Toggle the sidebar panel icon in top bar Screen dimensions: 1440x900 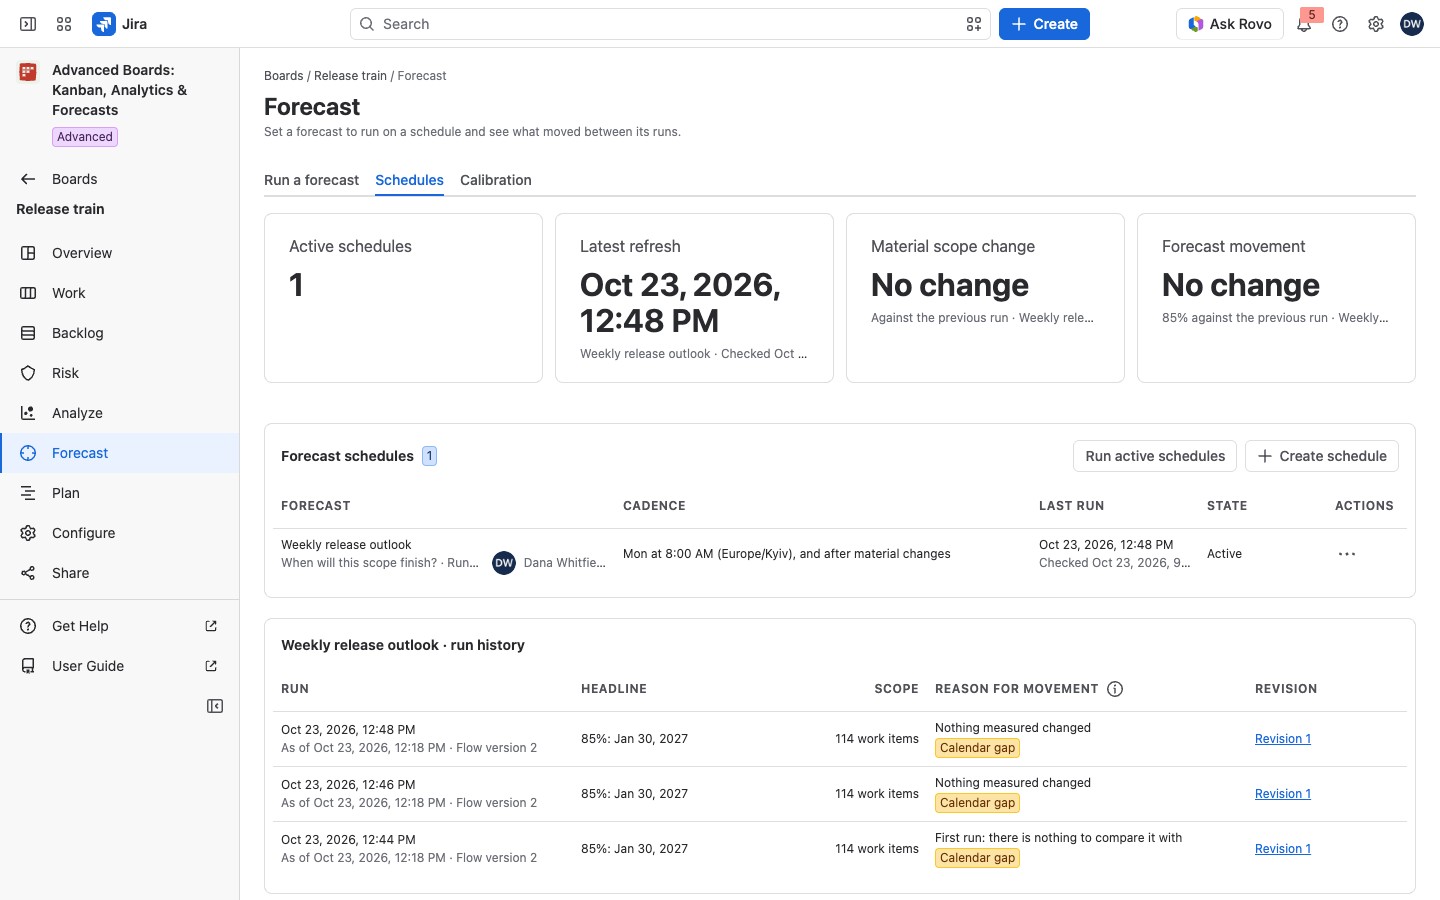tap(28, 24)
